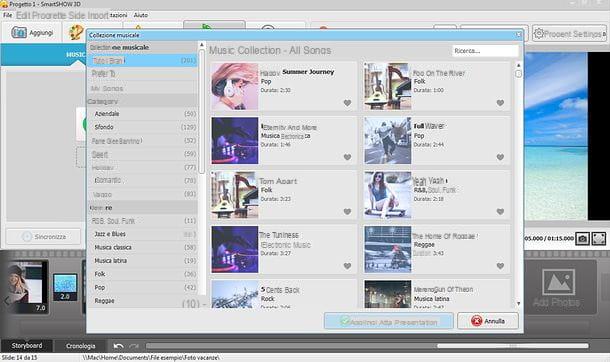Select storyboard slide with 7.0 duration
The height and width of the screenshot is (362, 610).
pyautogui.click(x=27, y=287)
